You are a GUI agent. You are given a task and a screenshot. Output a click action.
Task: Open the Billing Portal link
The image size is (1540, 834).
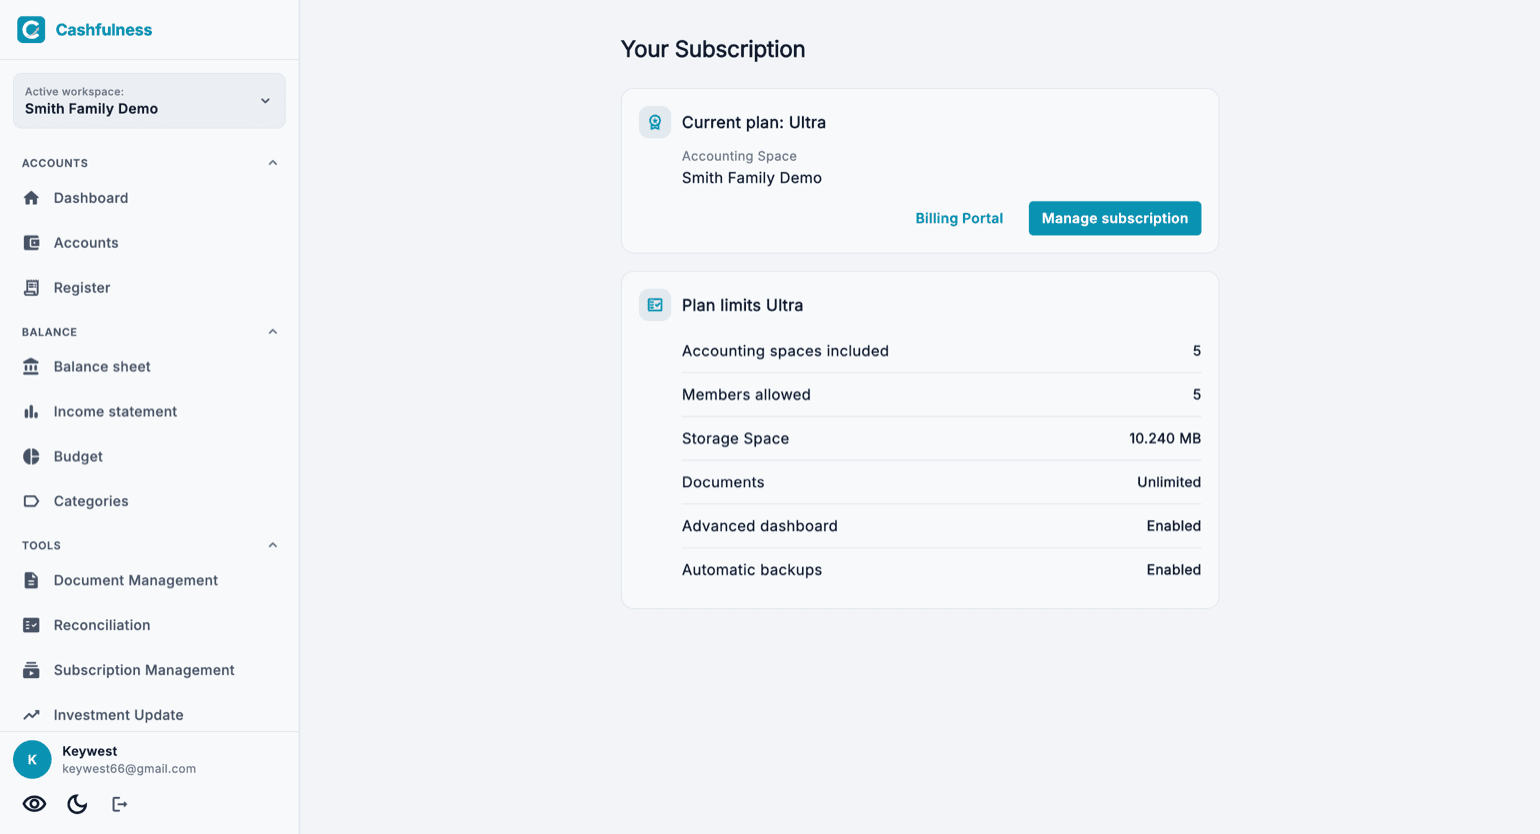(959, 218)
